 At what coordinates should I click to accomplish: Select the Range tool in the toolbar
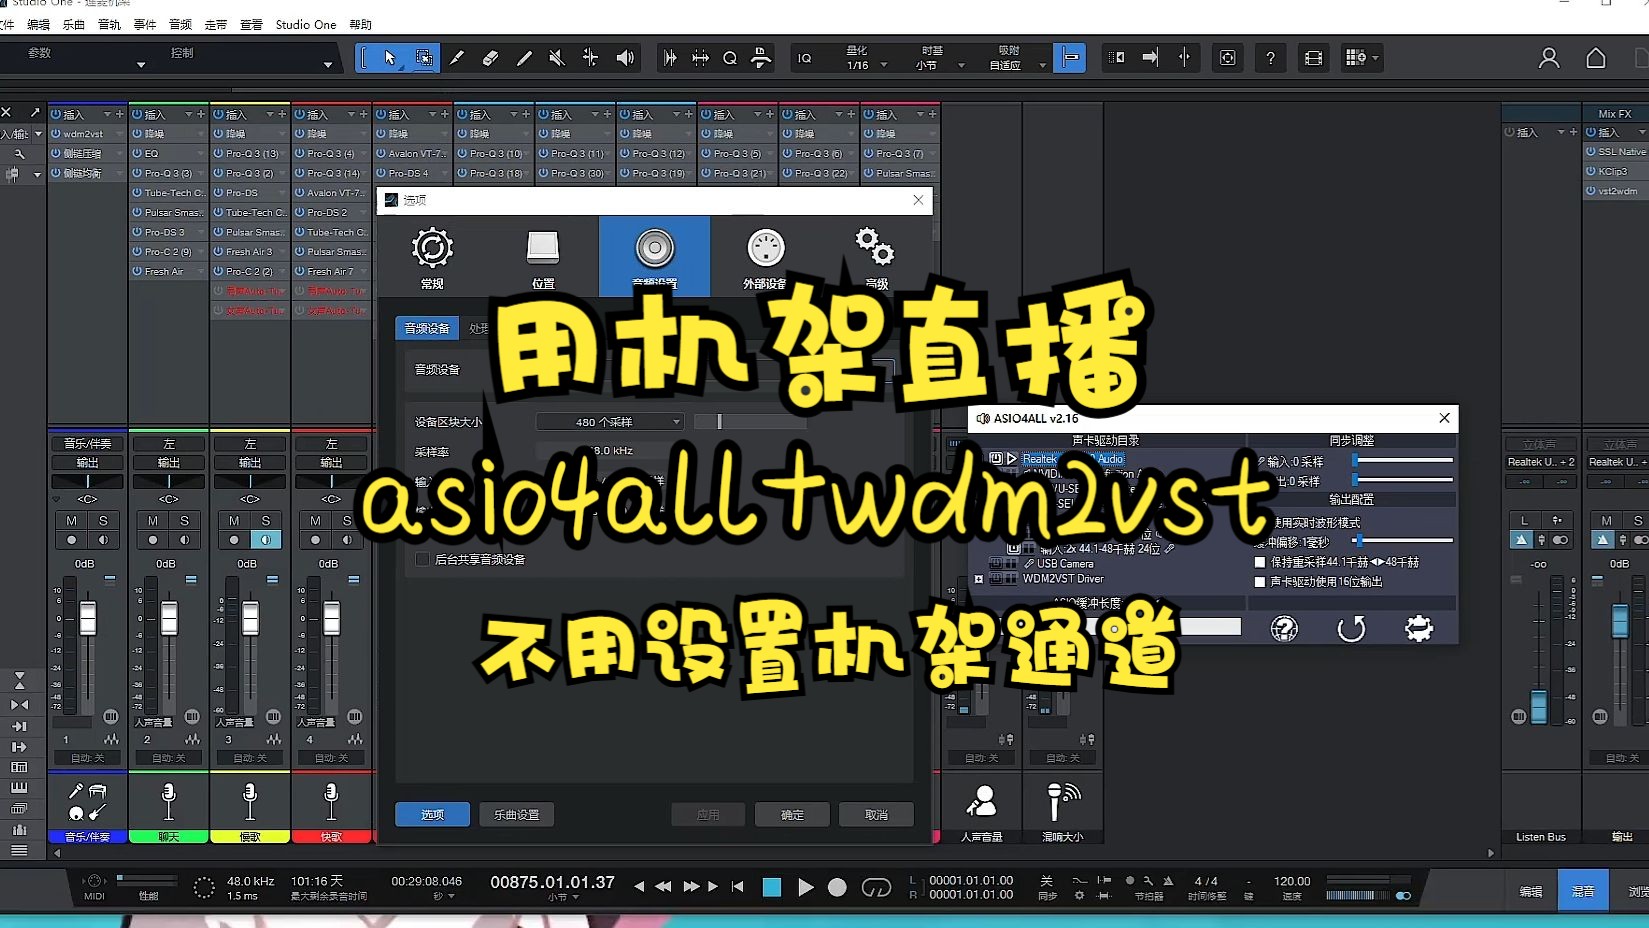click(x=424, y=58)
